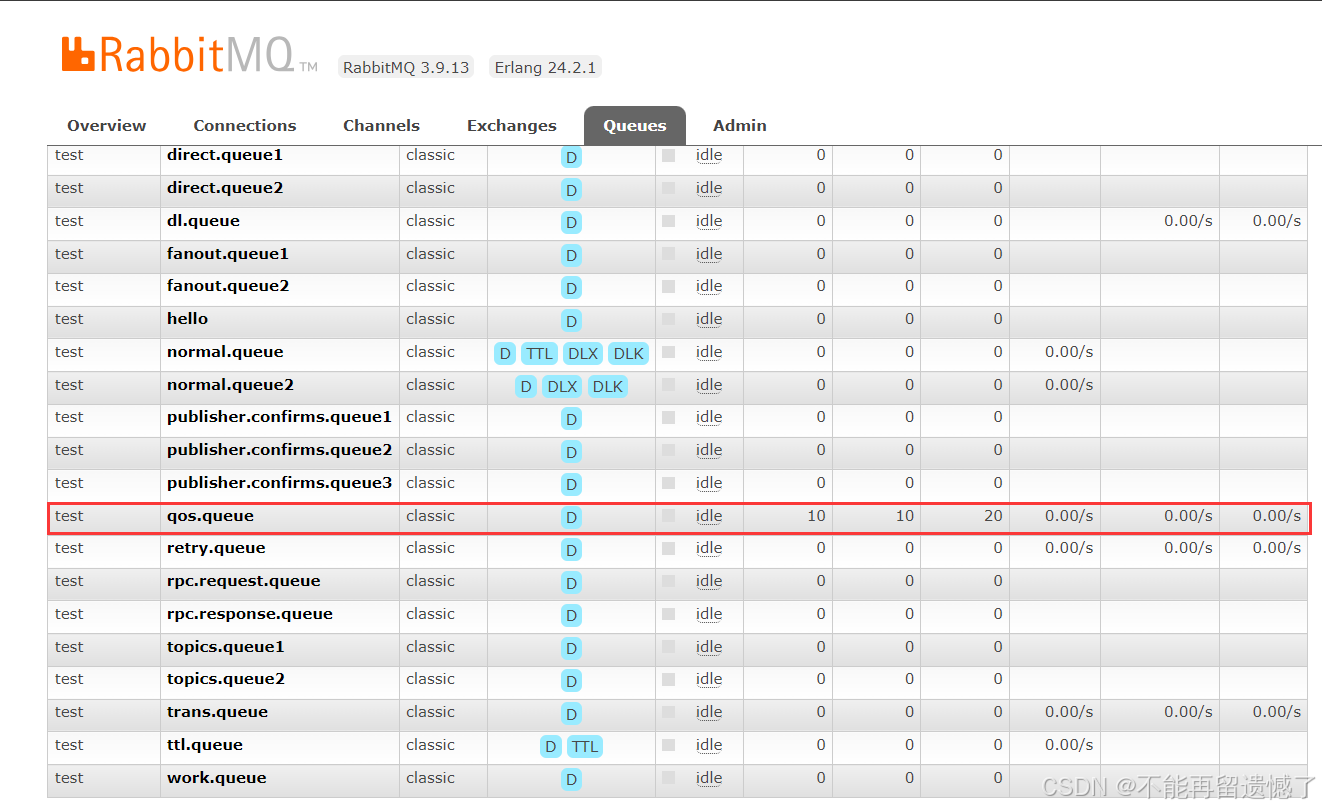The width and height of the screenshot is (1322, 809).
Task: Click the D badge on normal.queue2
Action: (x=526, y=386)
